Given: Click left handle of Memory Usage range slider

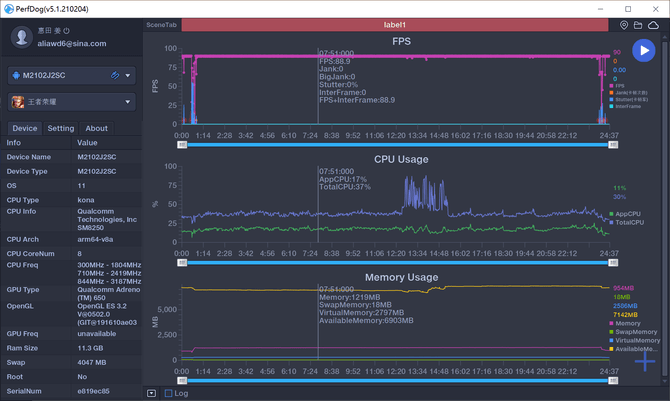Looking at the screenshot, I should point(182,380).
